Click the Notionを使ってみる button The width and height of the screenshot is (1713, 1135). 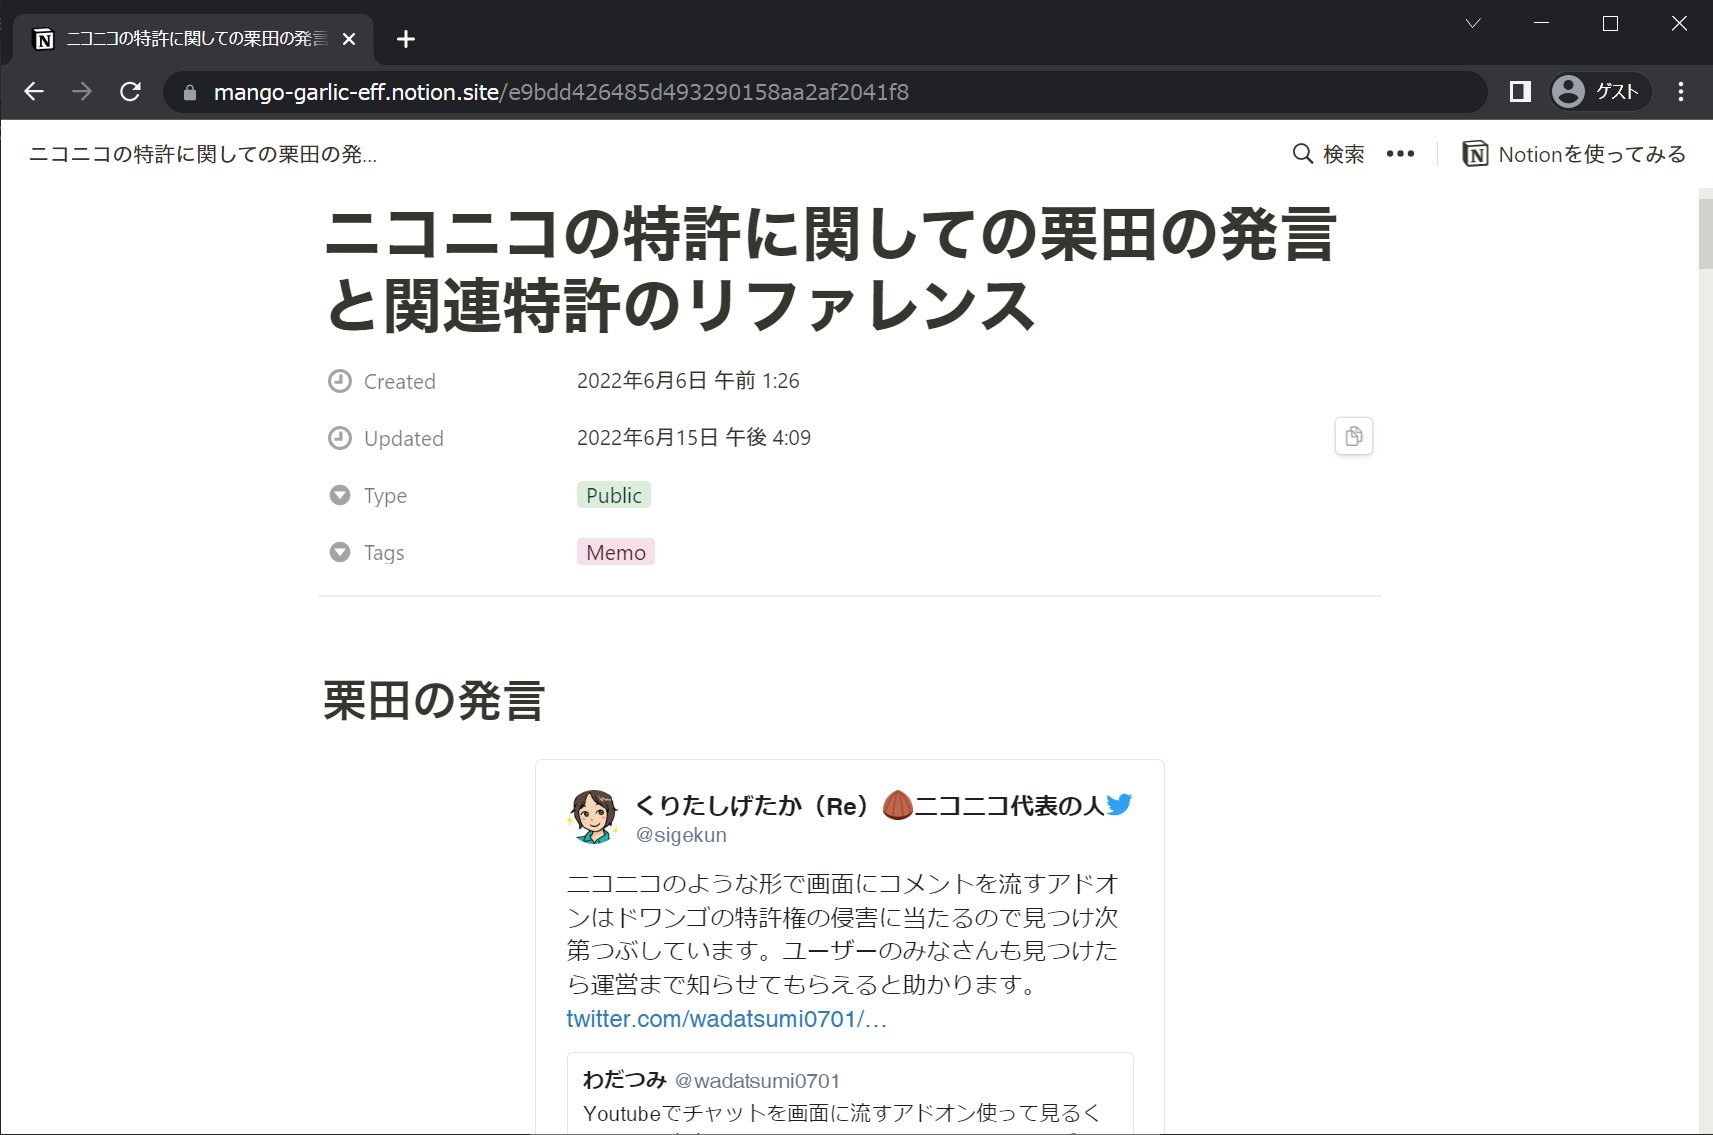click(x=1590, y=154)
